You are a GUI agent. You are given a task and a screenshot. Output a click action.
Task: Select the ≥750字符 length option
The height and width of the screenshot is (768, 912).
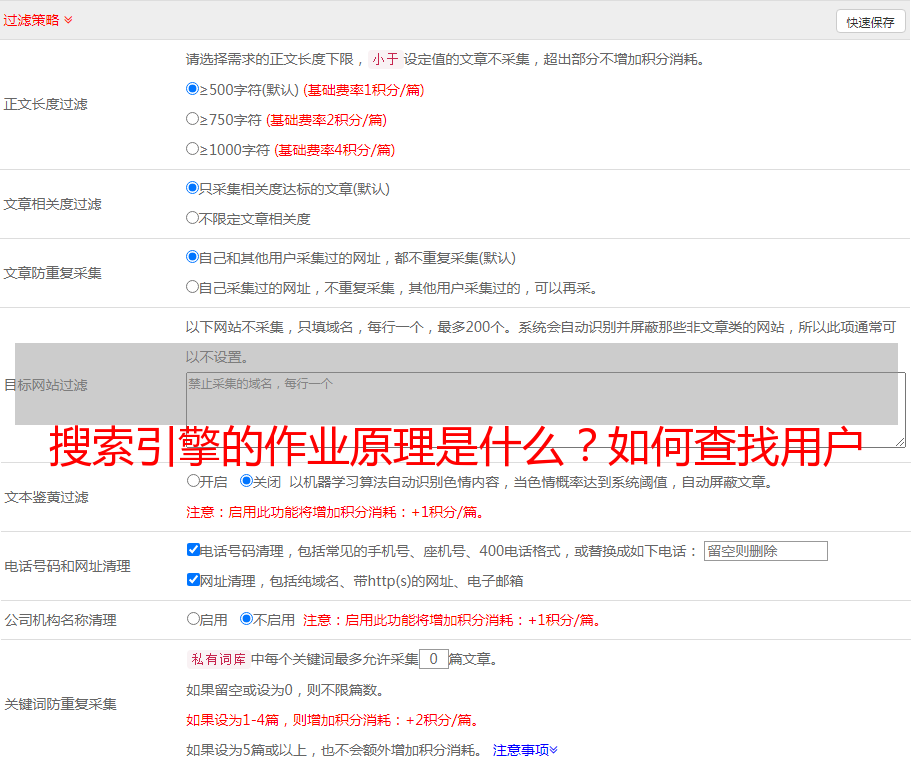(193, 119)
